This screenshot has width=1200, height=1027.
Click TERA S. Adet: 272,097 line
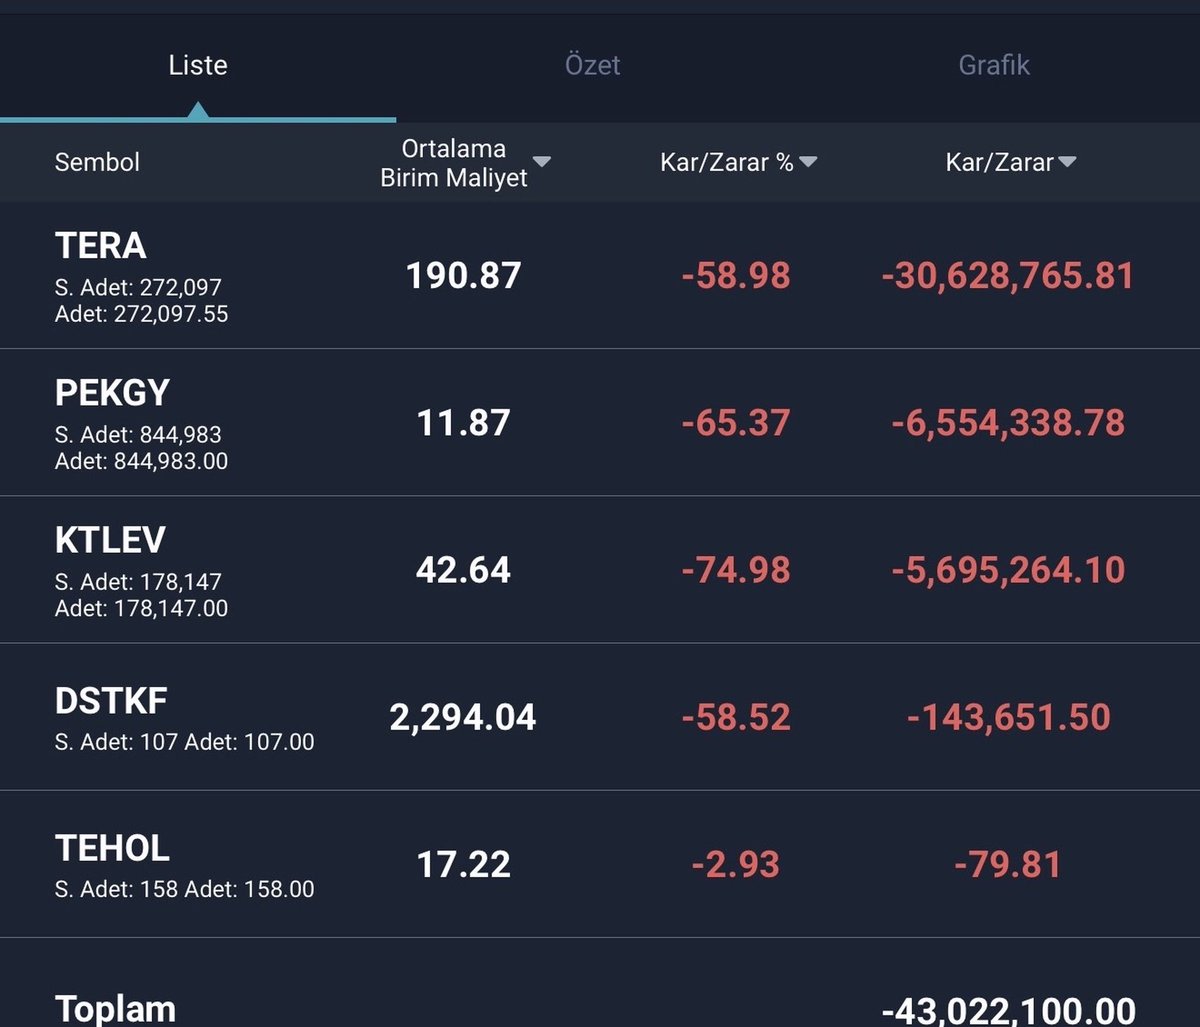138,288
